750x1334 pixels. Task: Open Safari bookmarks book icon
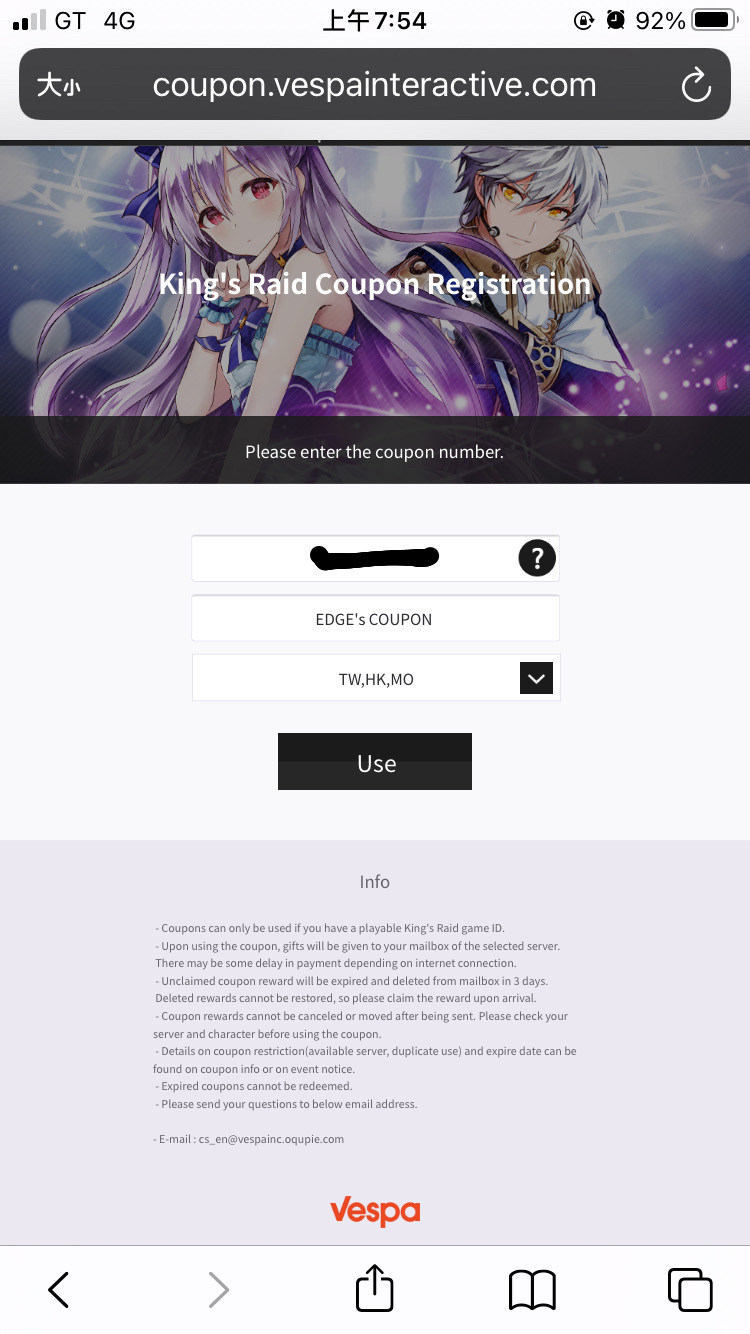pos(532,1290)
